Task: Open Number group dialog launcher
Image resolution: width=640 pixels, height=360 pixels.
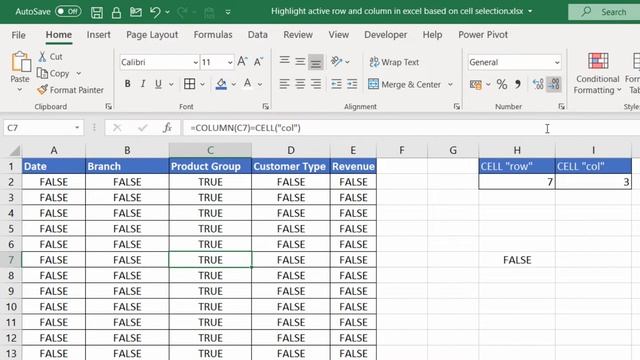Action: click(562, 107)
